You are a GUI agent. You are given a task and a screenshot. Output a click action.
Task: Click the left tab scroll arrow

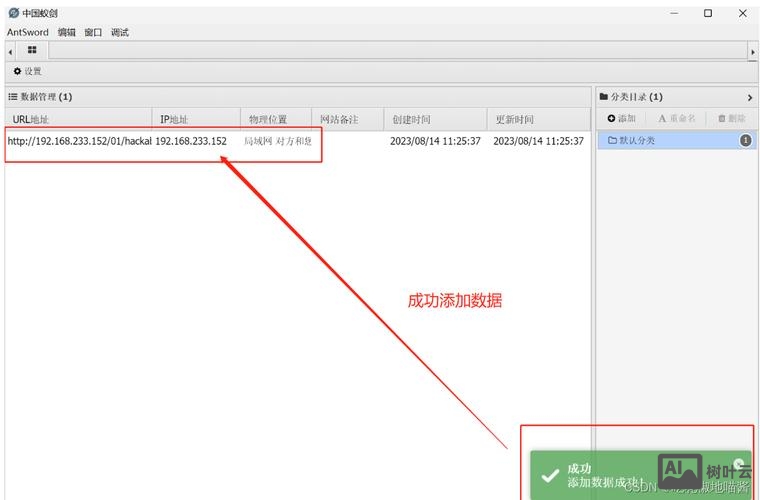(10, 52)
